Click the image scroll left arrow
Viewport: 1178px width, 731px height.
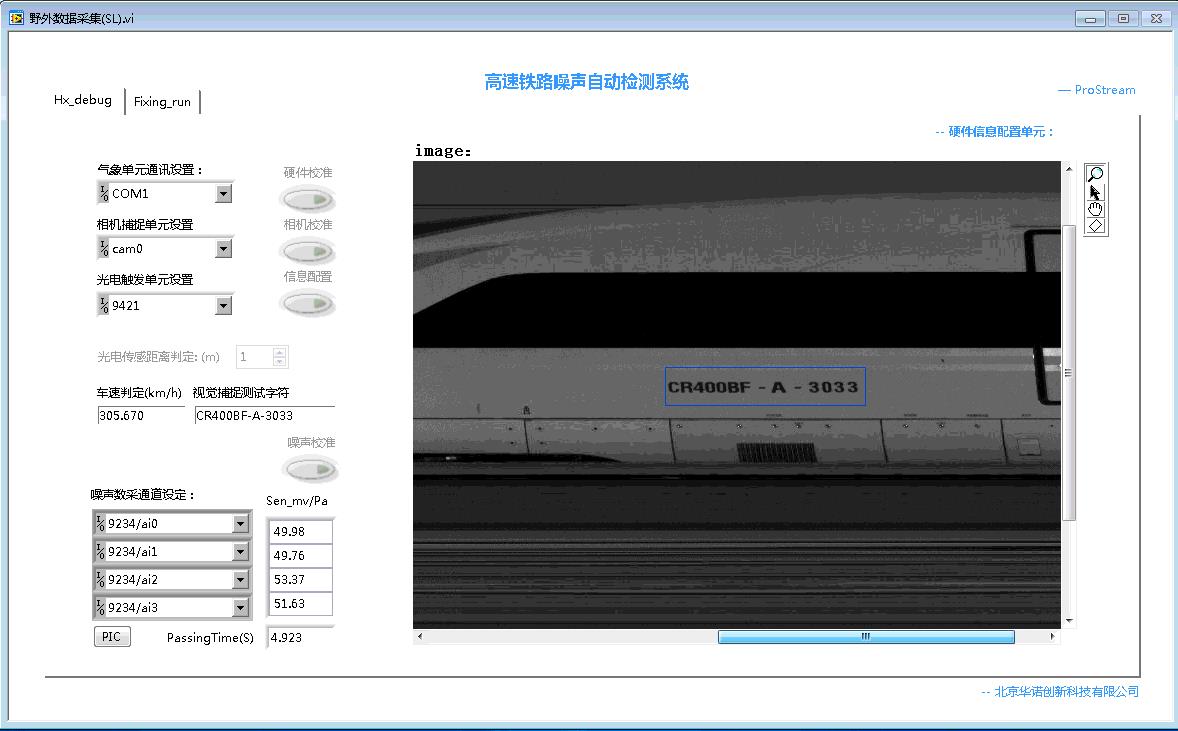coord(419,636)
